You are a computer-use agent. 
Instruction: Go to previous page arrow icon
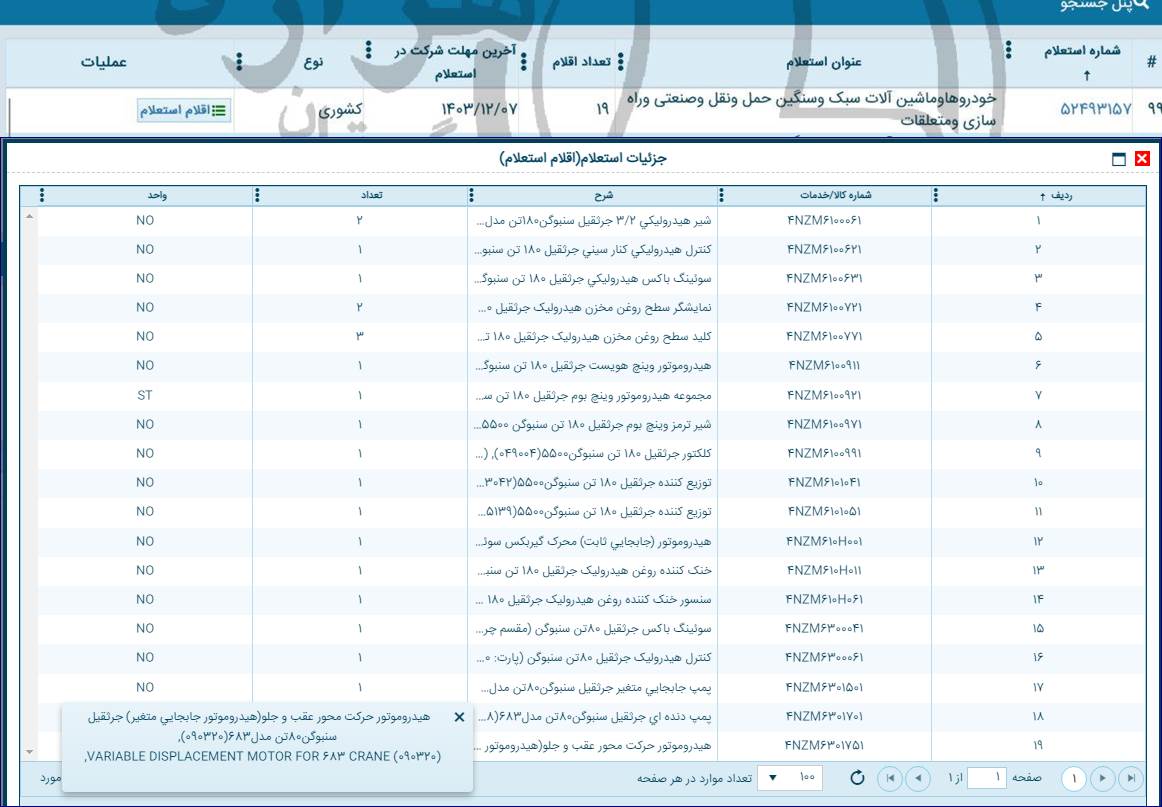pos(917,778)
